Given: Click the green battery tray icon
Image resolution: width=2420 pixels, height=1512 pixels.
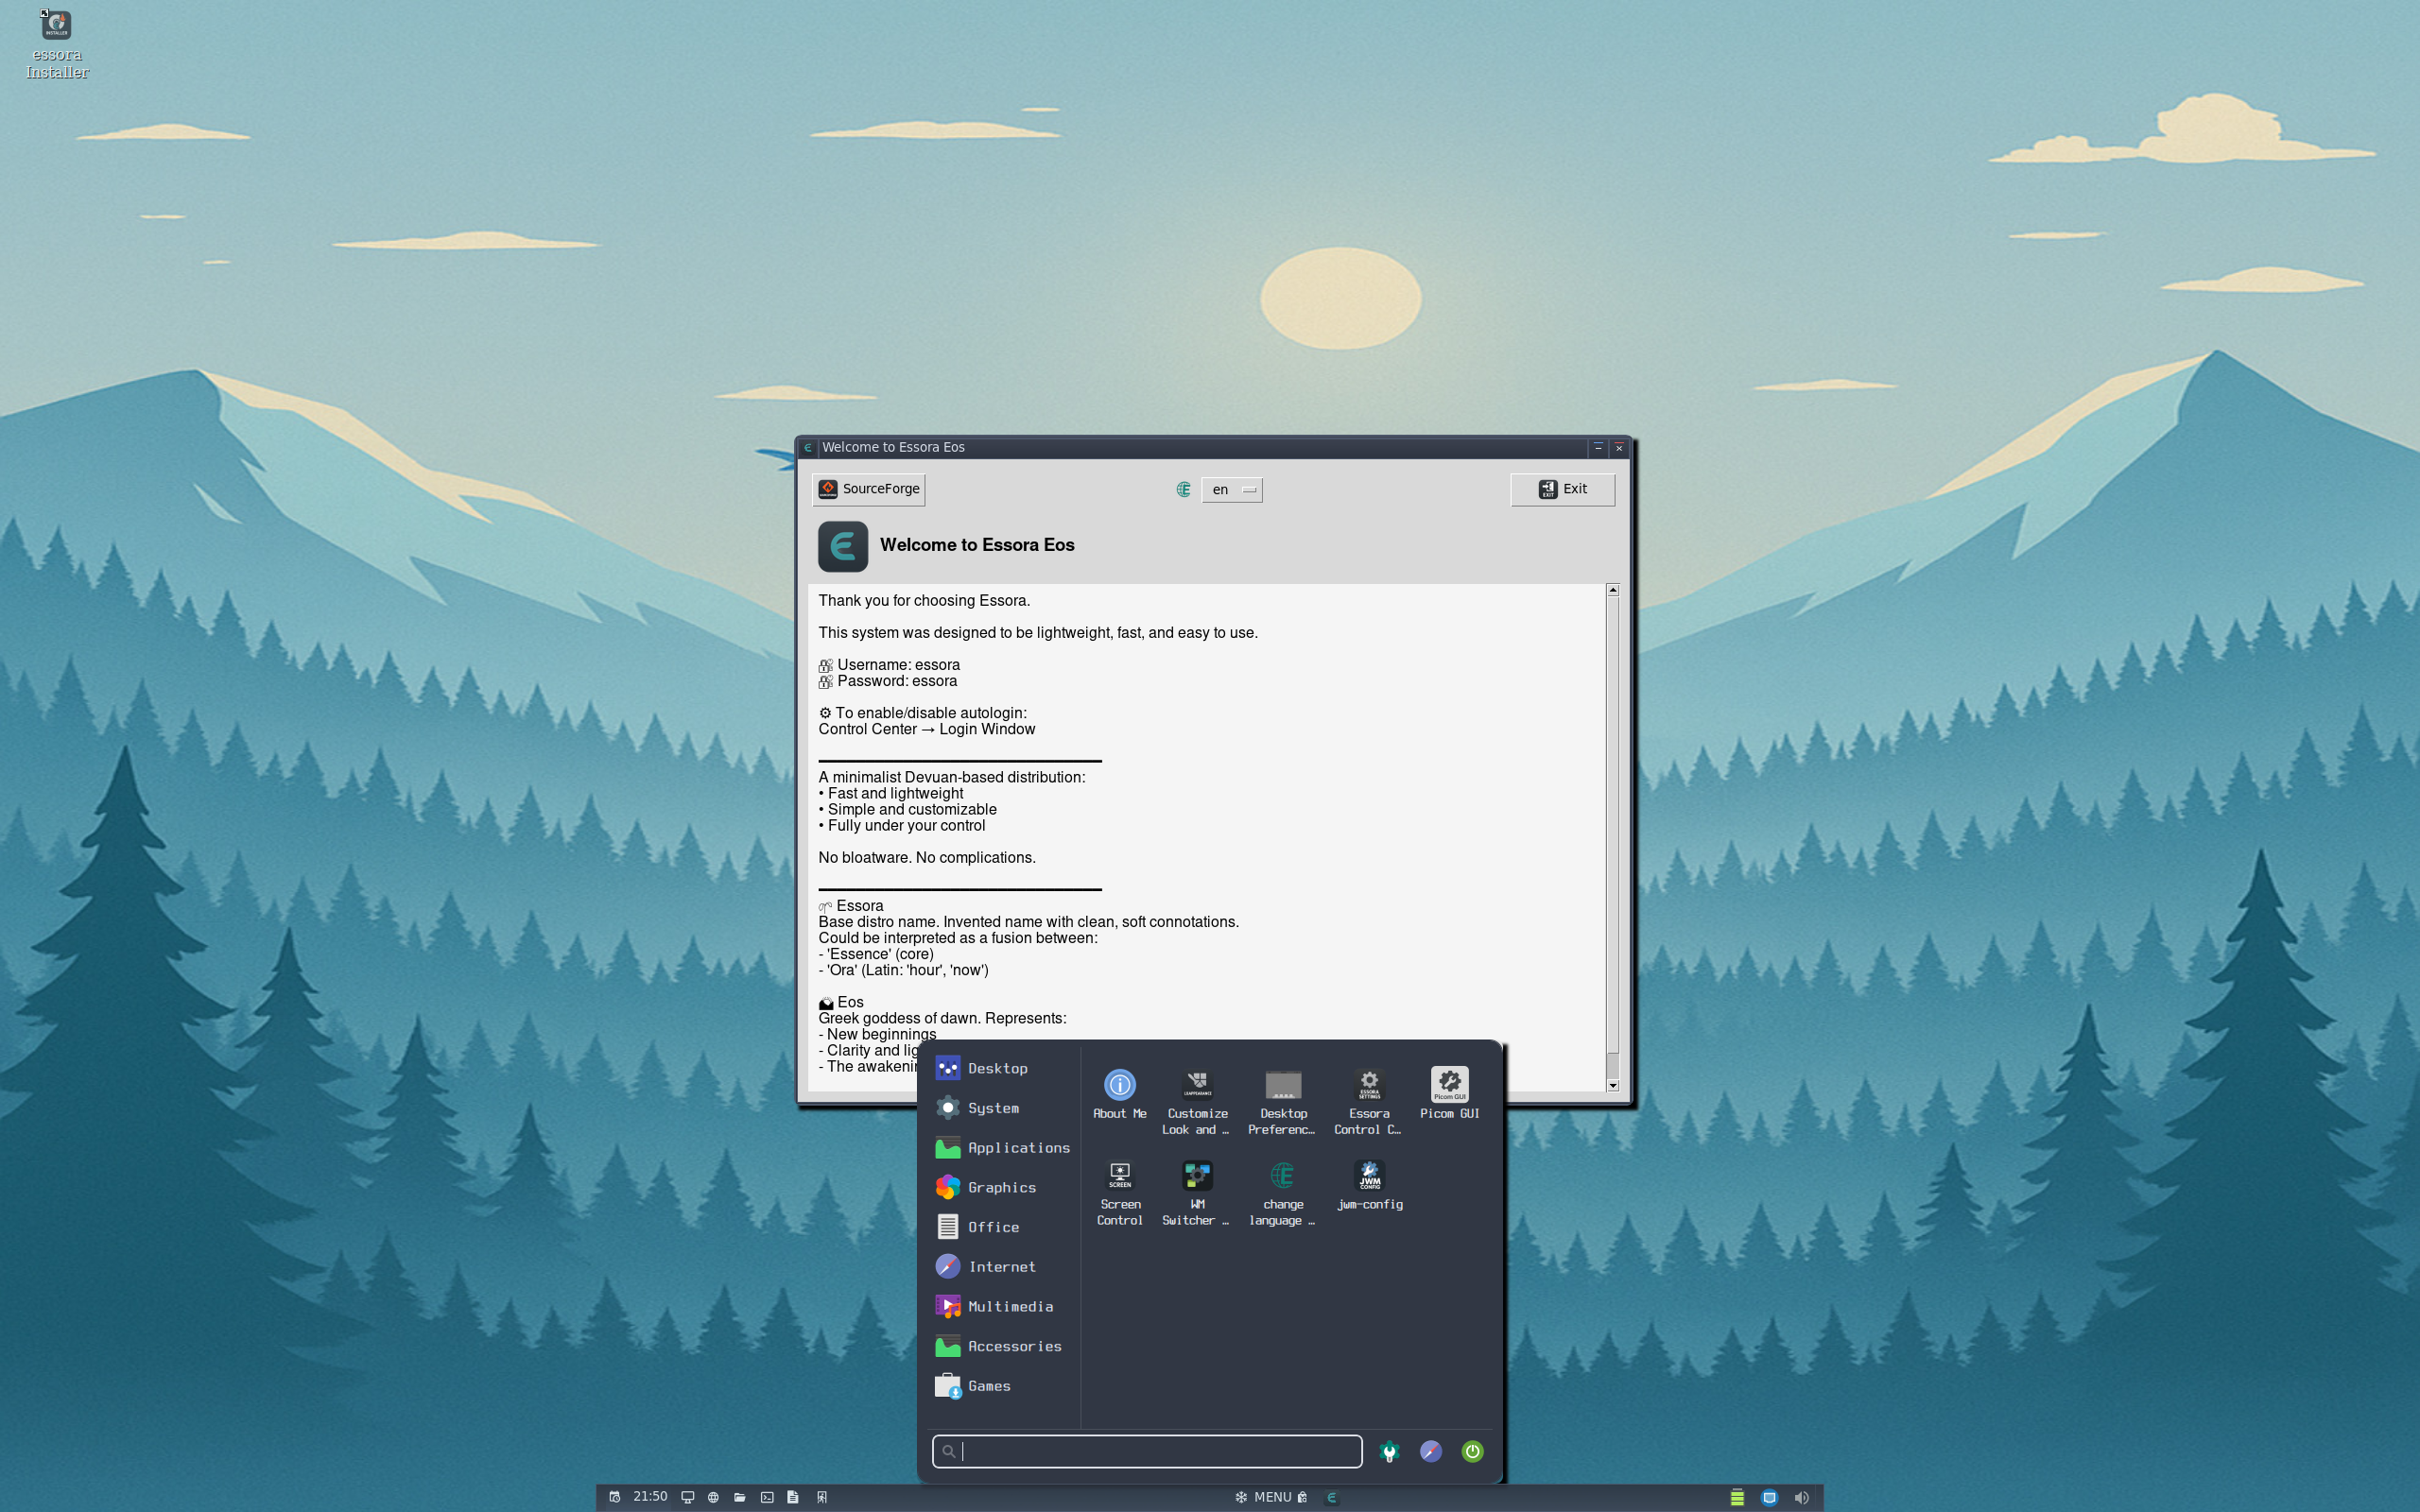Looking at the screenshot, I should tap(1737, 1497).
